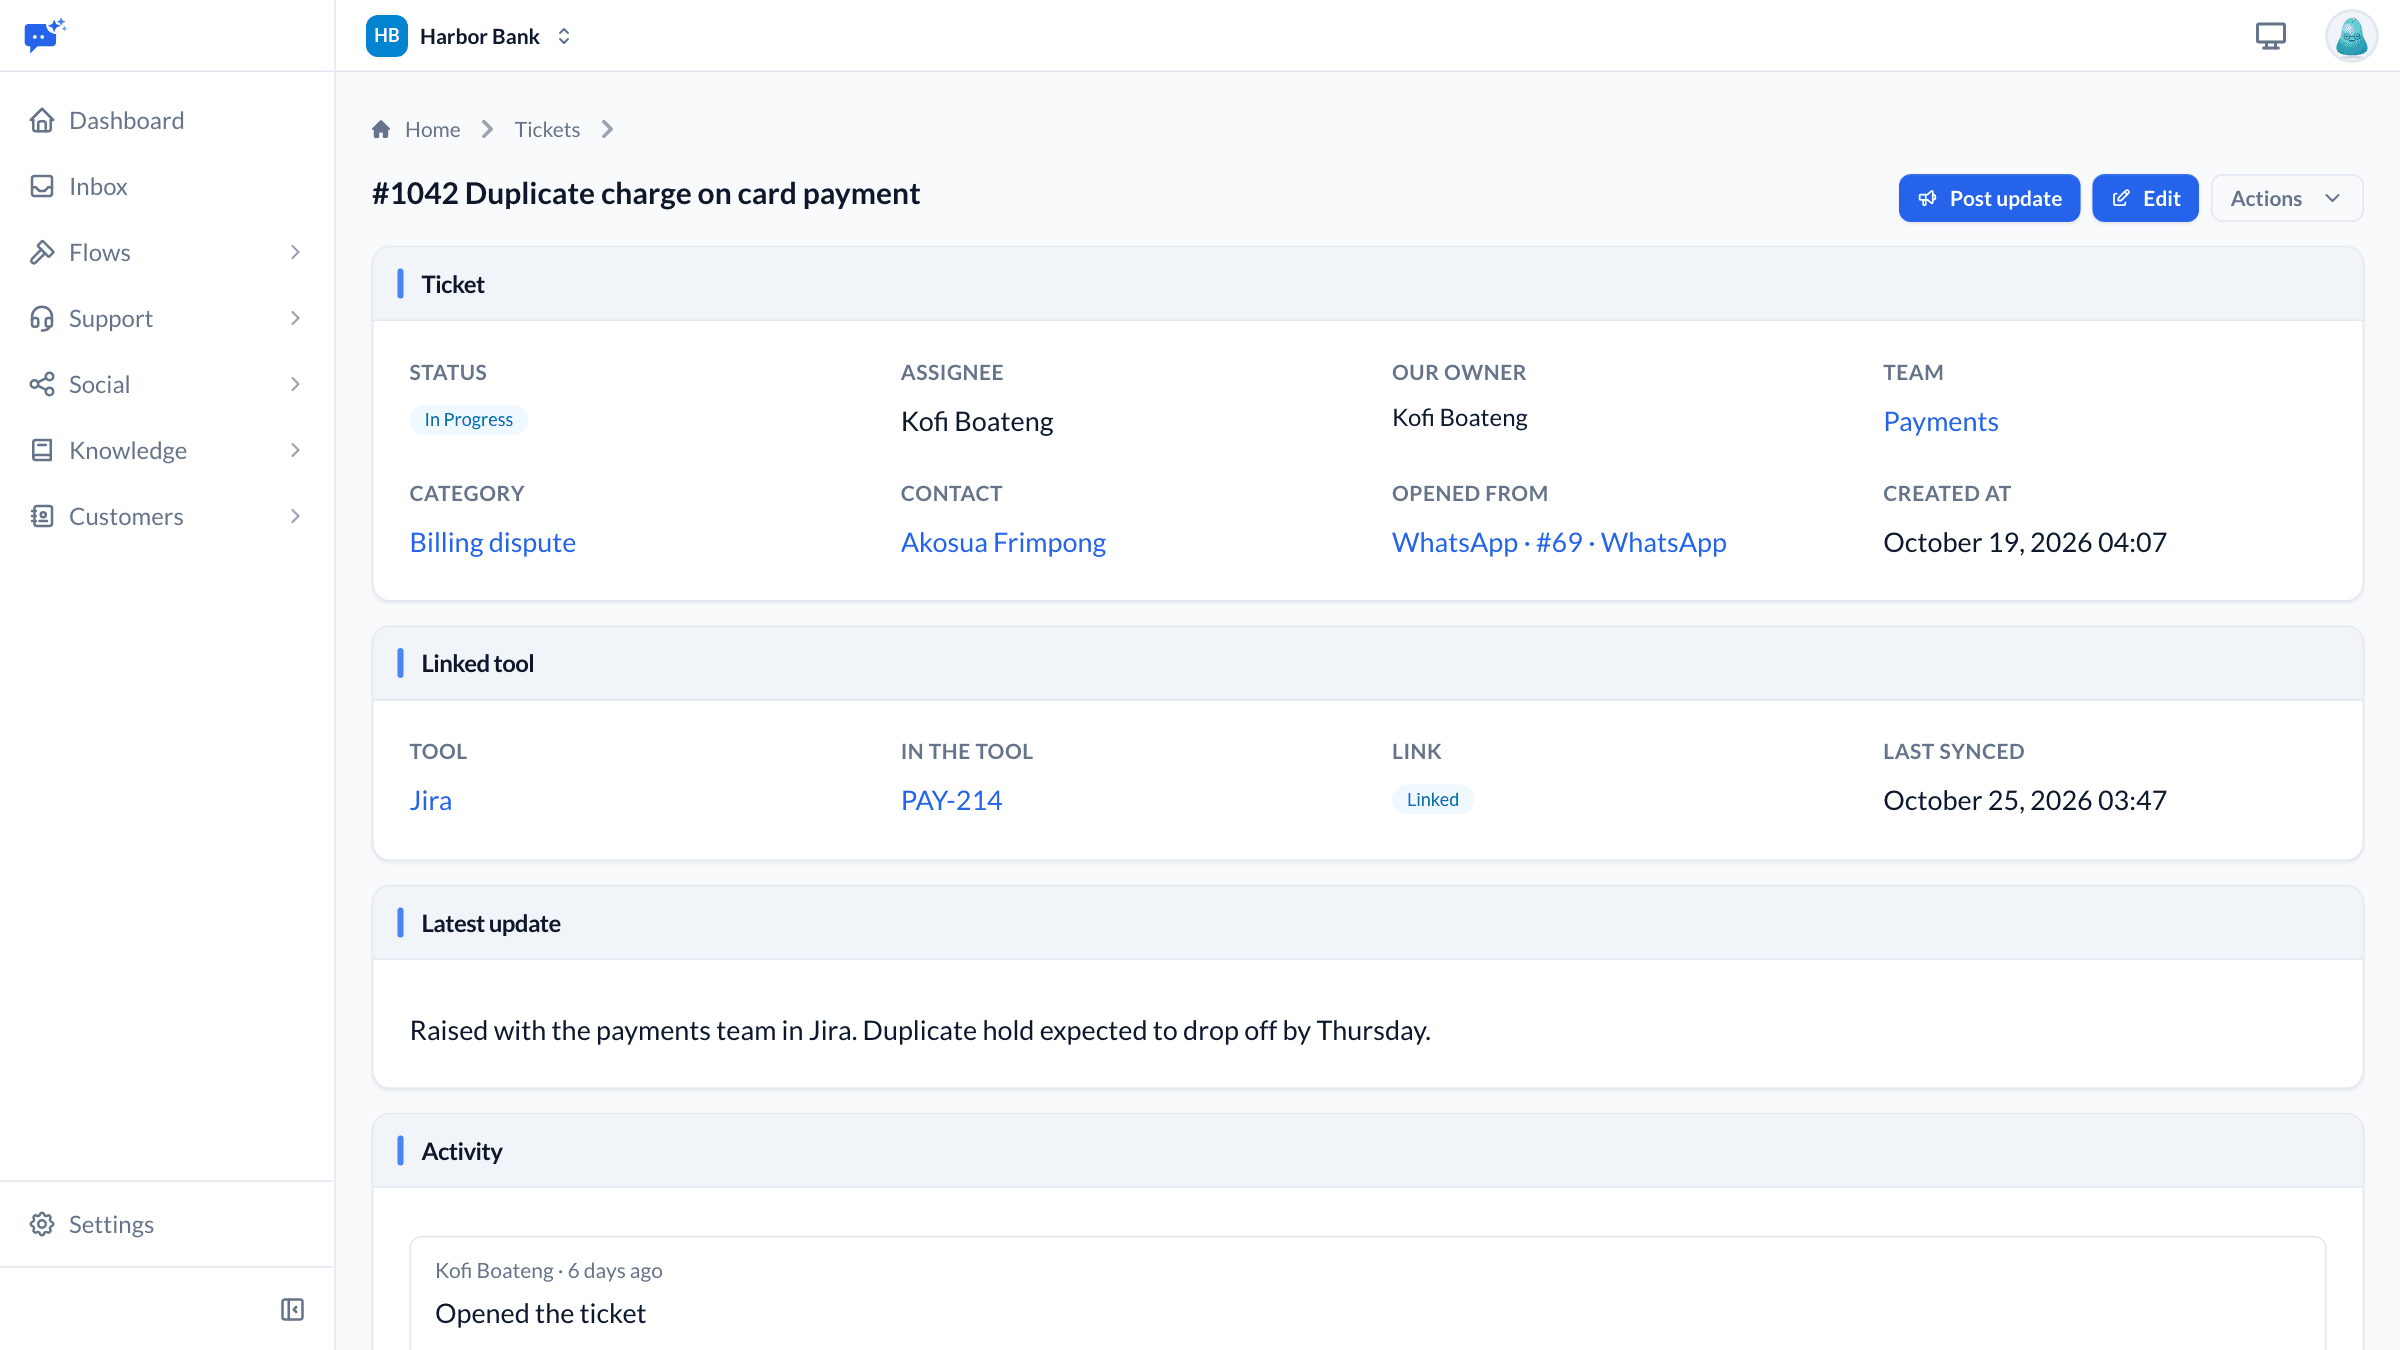
Task: Click assignee name under ASSIGNEE label
Action: (976, 421)
